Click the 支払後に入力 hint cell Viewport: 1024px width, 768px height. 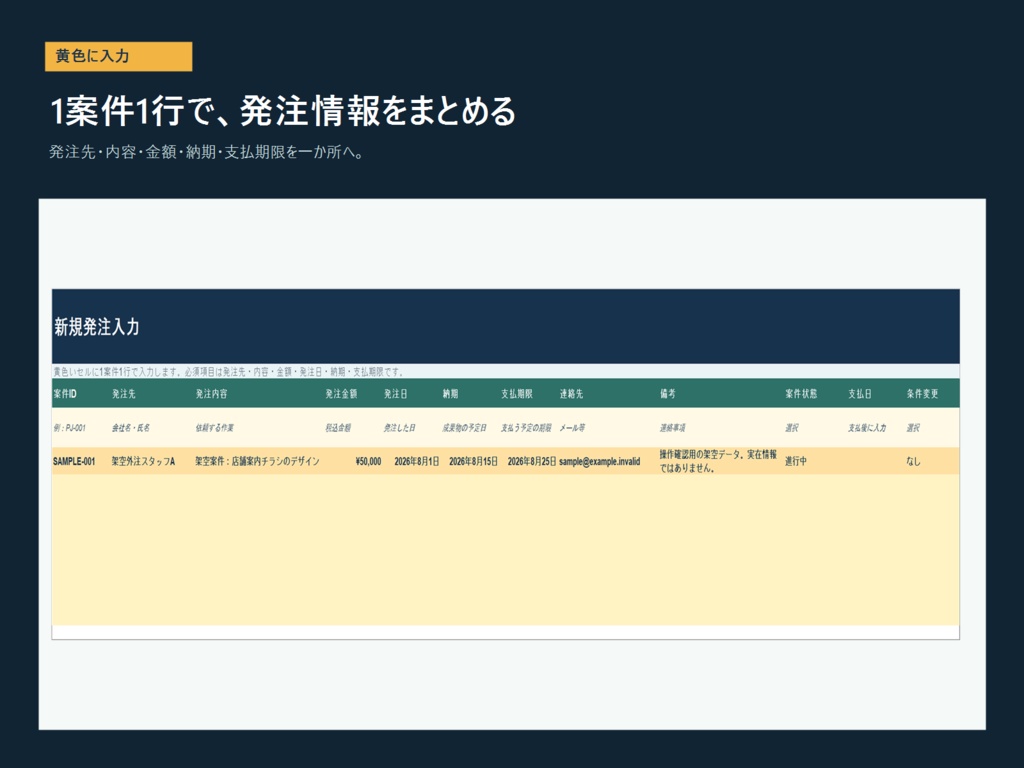pyautogui.click(x=867, y=428)
